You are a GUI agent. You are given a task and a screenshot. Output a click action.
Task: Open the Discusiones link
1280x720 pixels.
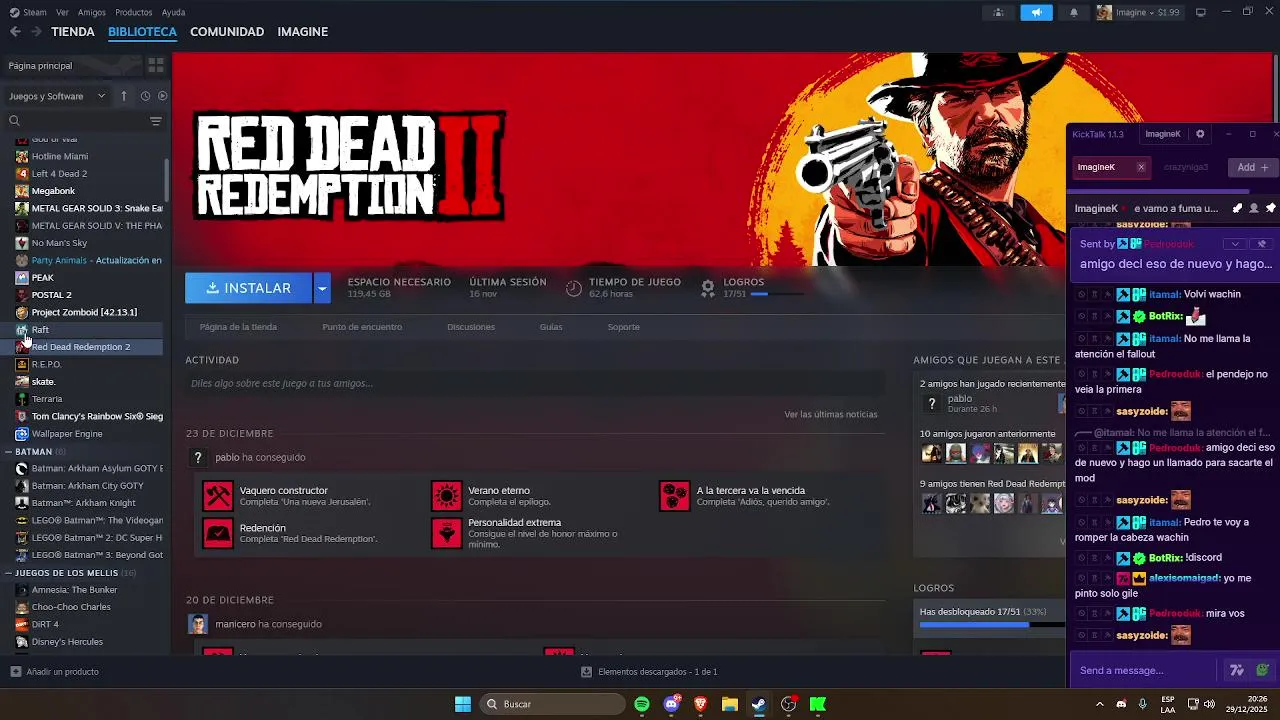point(471,327)
